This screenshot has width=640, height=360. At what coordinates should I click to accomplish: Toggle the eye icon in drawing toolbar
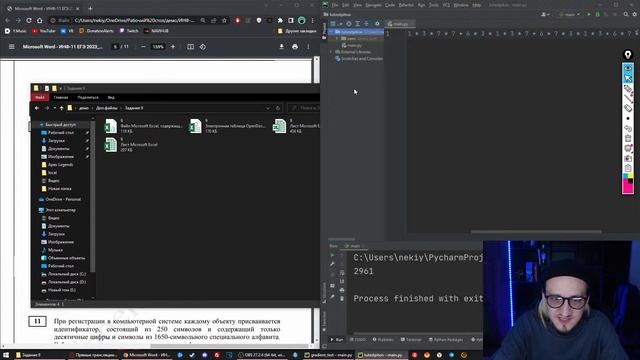coord(628,68)
